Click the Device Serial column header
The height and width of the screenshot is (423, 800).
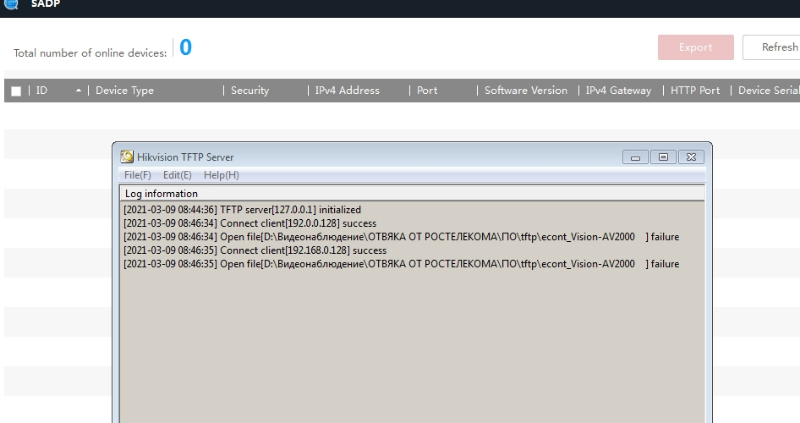[x=768, y=90]
